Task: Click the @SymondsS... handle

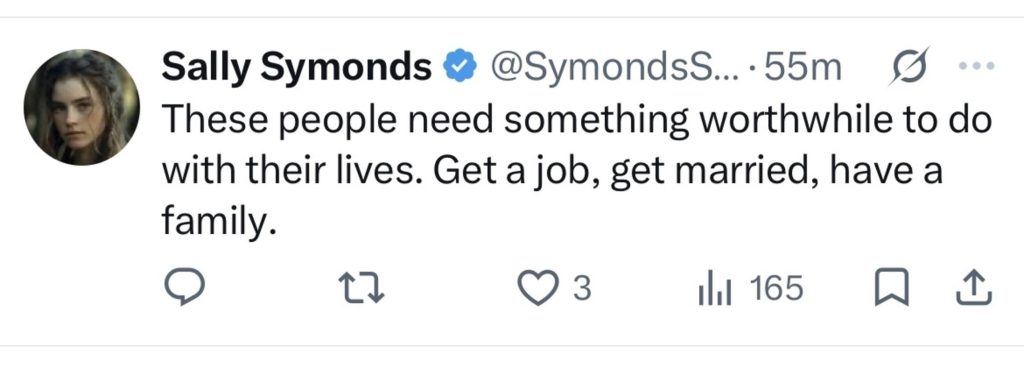Action: (x=615, y=67)
